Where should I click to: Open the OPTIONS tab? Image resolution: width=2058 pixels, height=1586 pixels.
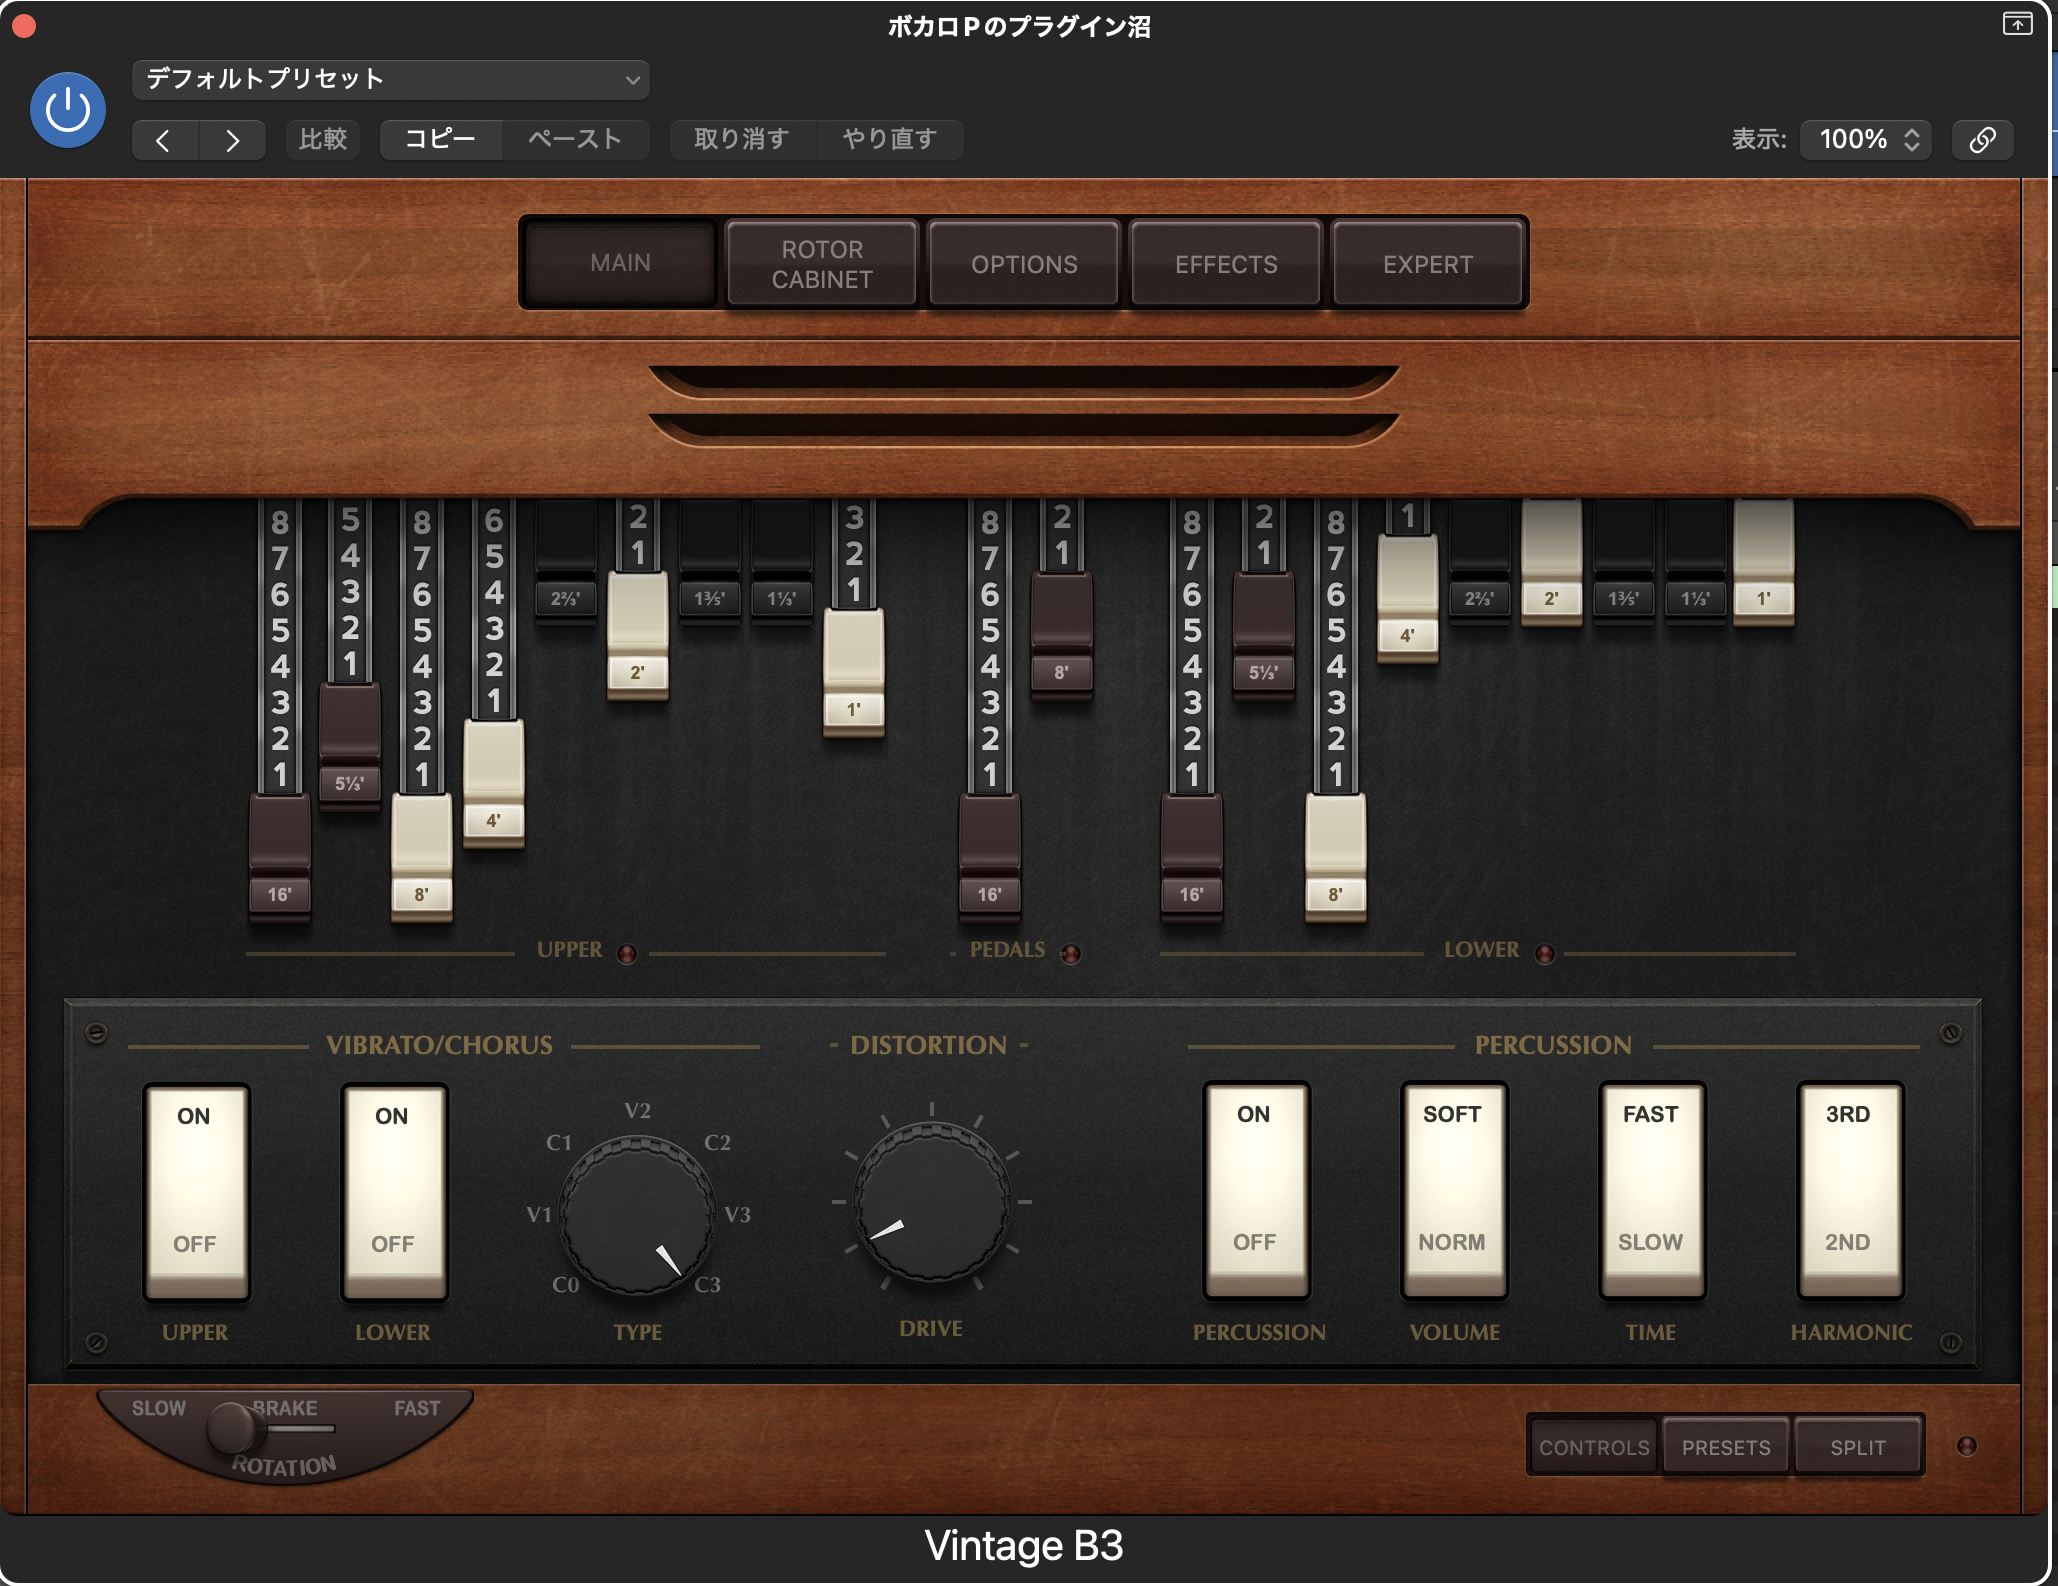point(1024,264)
